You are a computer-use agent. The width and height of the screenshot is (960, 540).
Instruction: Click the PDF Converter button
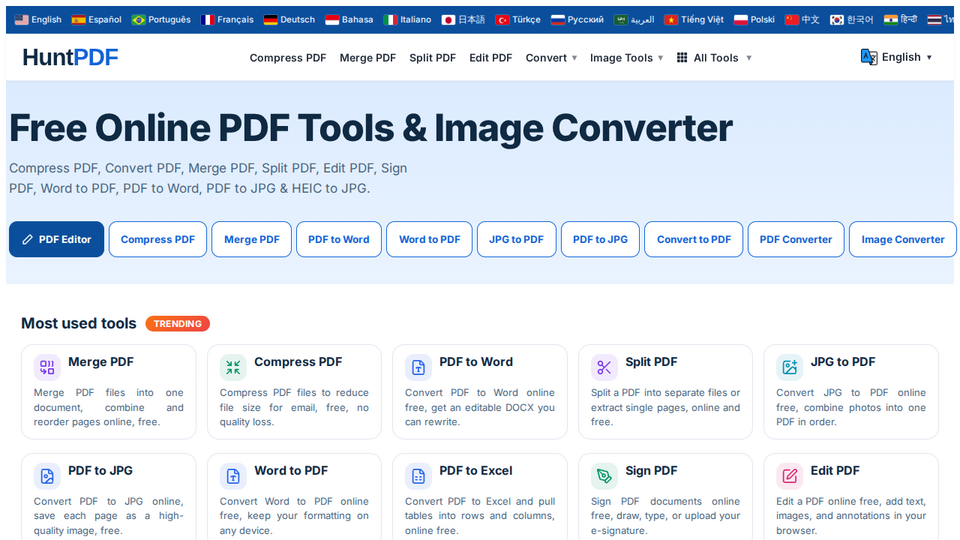click(x=796, y=239)
